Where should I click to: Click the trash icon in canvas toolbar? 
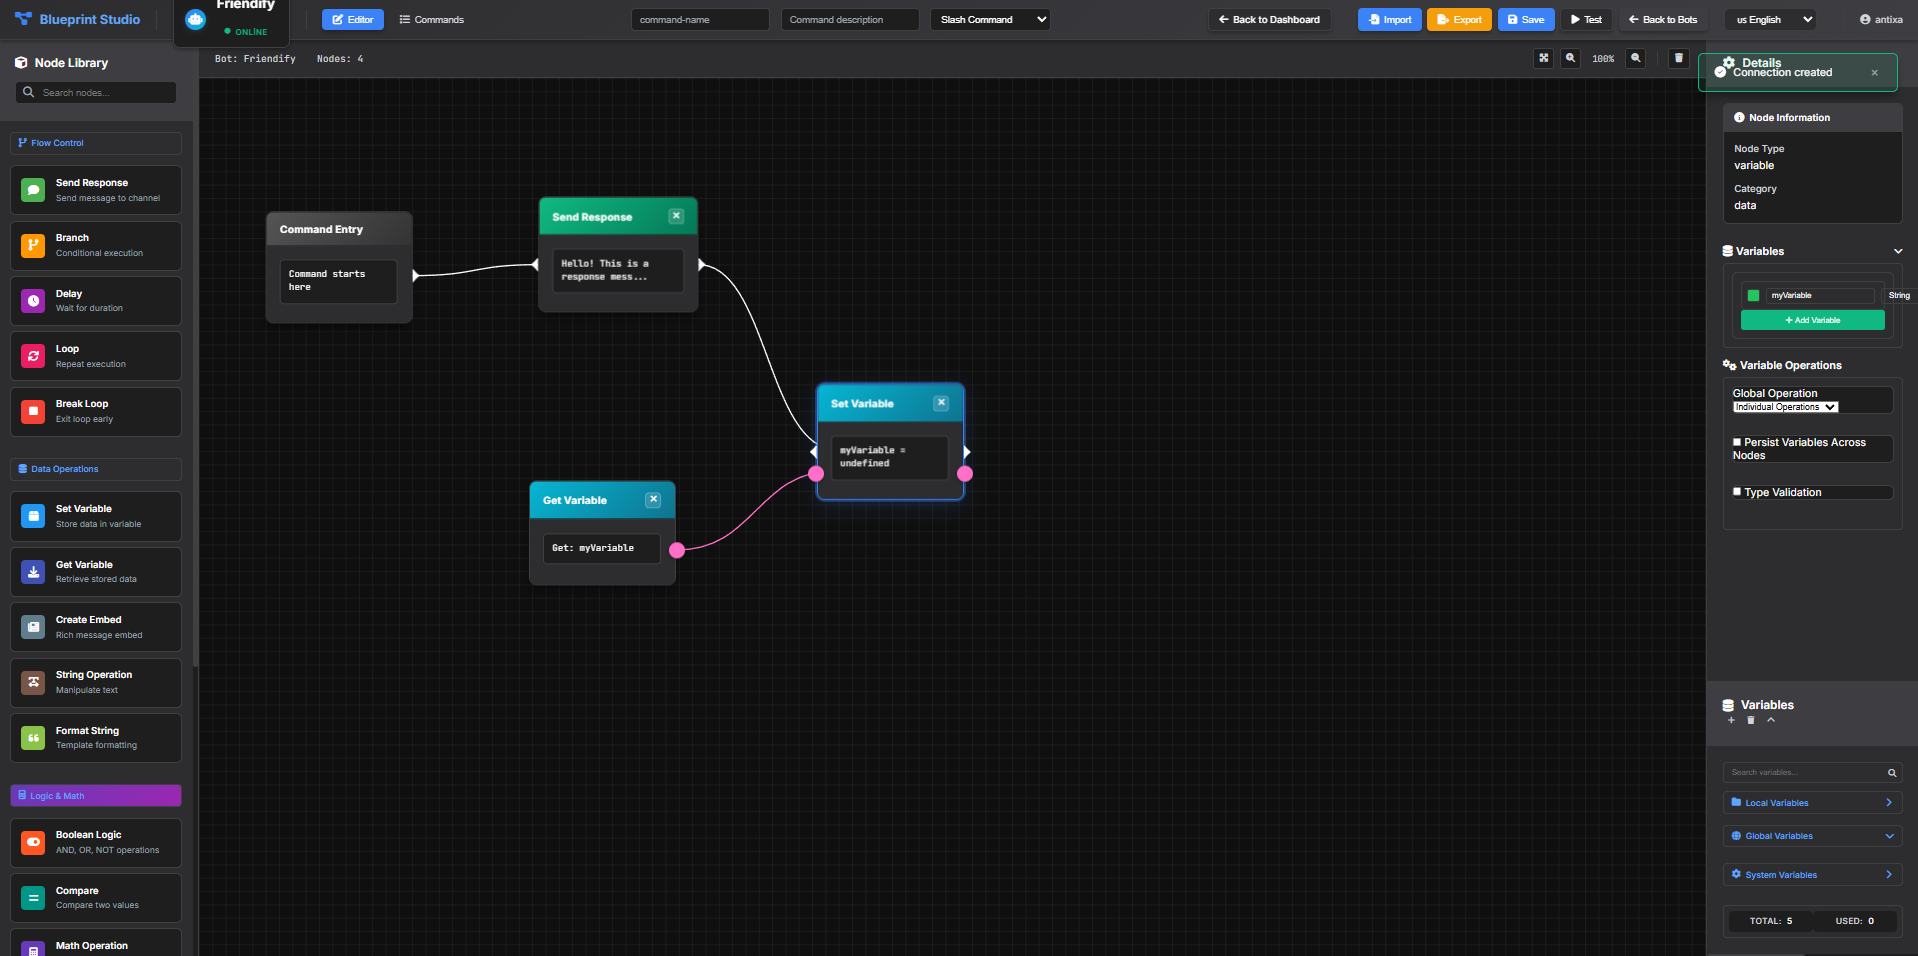(1679, 58)
